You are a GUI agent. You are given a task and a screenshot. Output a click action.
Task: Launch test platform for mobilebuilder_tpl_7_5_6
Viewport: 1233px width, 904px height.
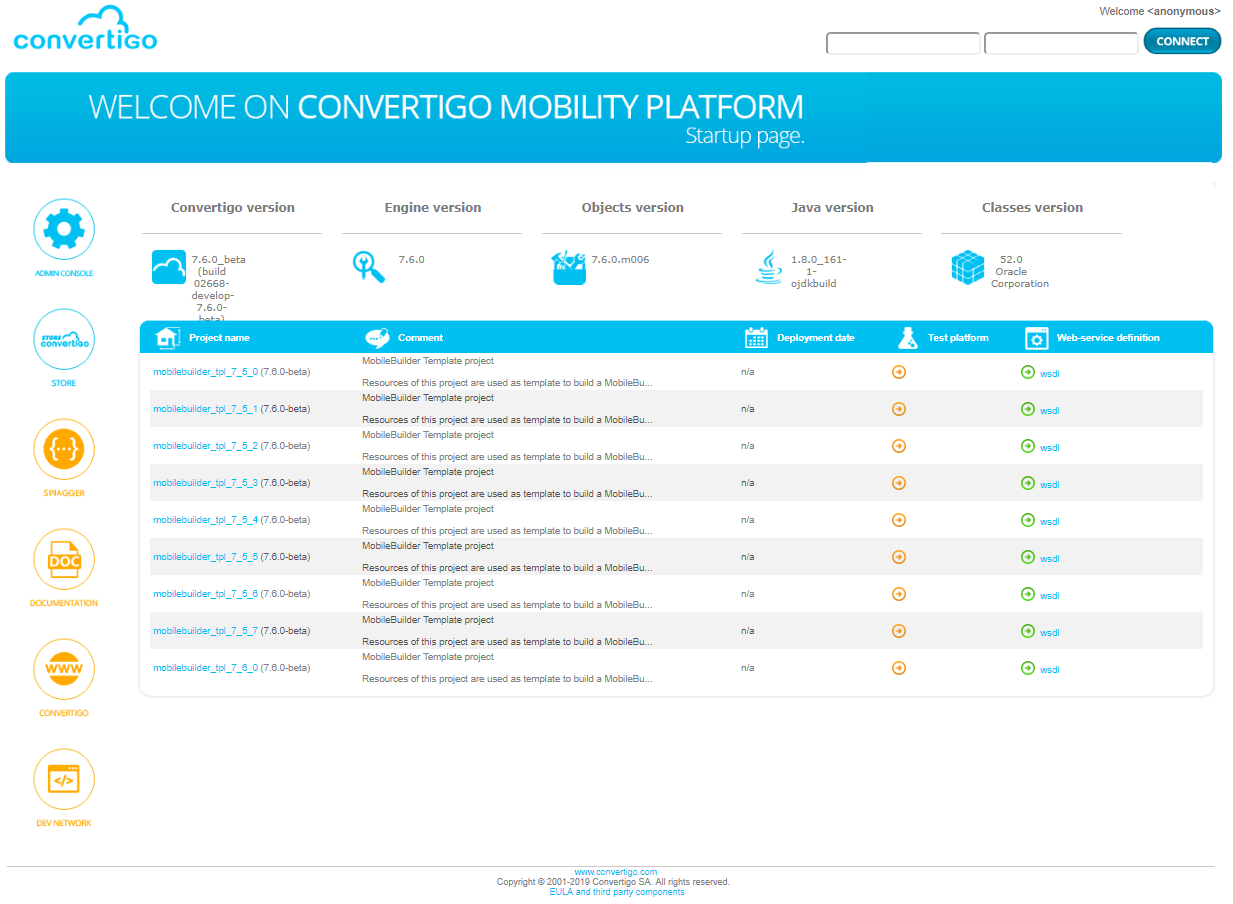pos(898,594)
